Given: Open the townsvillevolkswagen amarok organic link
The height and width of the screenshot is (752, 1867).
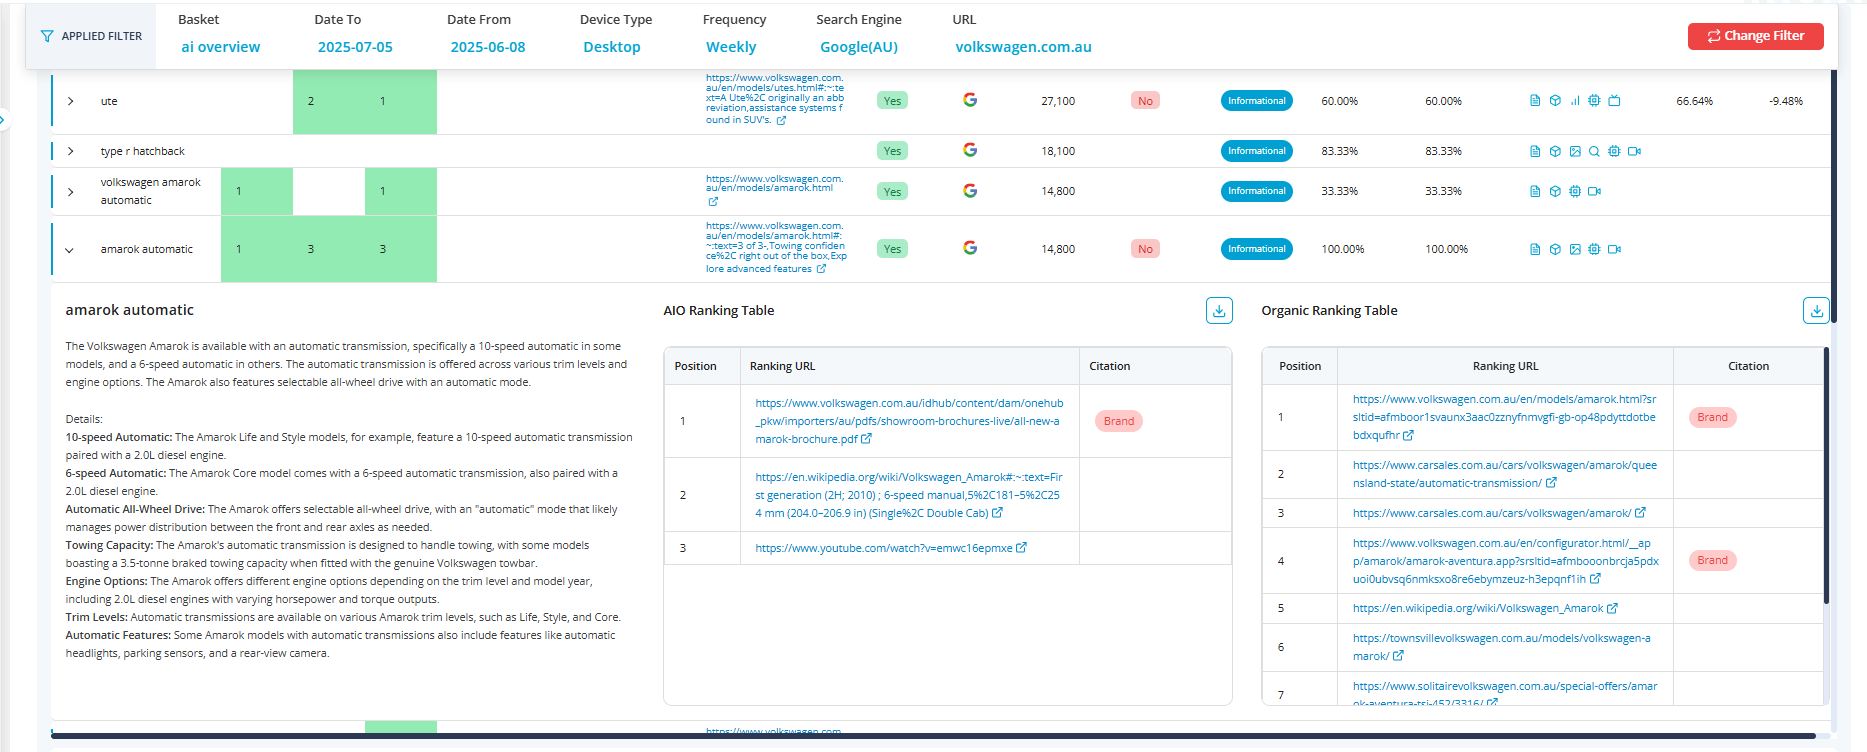Looking at the screenshot, I should pyautogui.click(x=1502, y=647).
